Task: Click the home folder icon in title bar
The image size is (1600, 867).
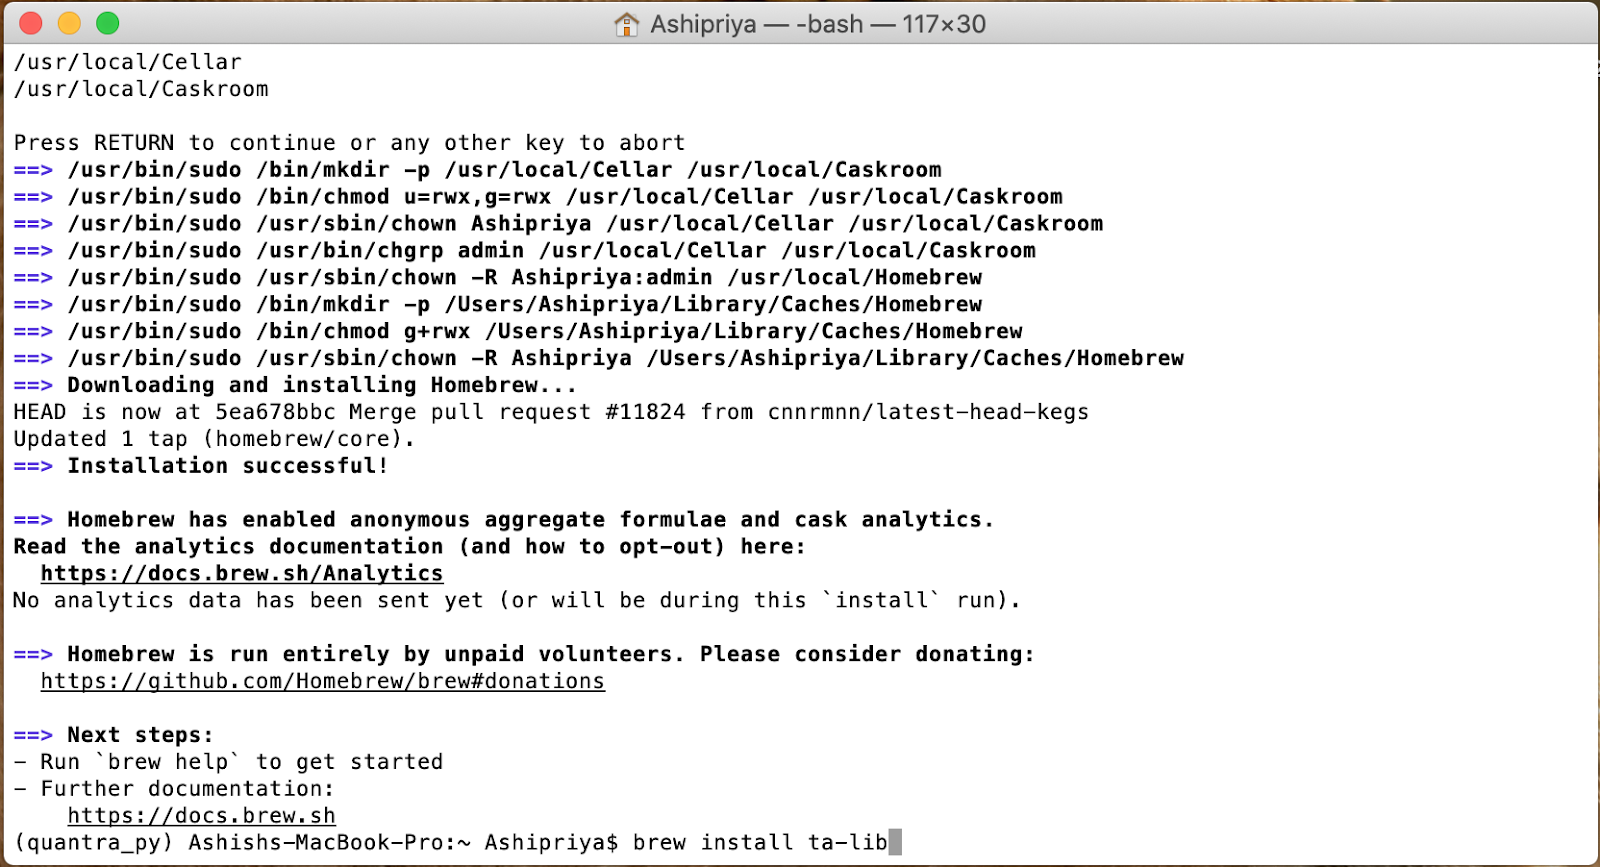Action: pos(627,24)
